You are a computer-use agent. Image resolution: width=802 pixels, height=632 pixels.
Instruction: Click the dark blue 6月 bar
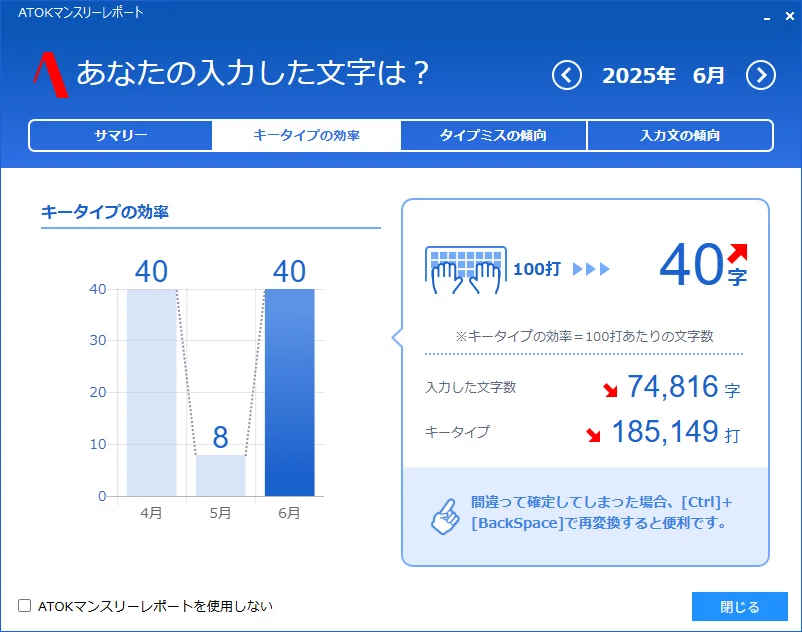coord(289,393)
